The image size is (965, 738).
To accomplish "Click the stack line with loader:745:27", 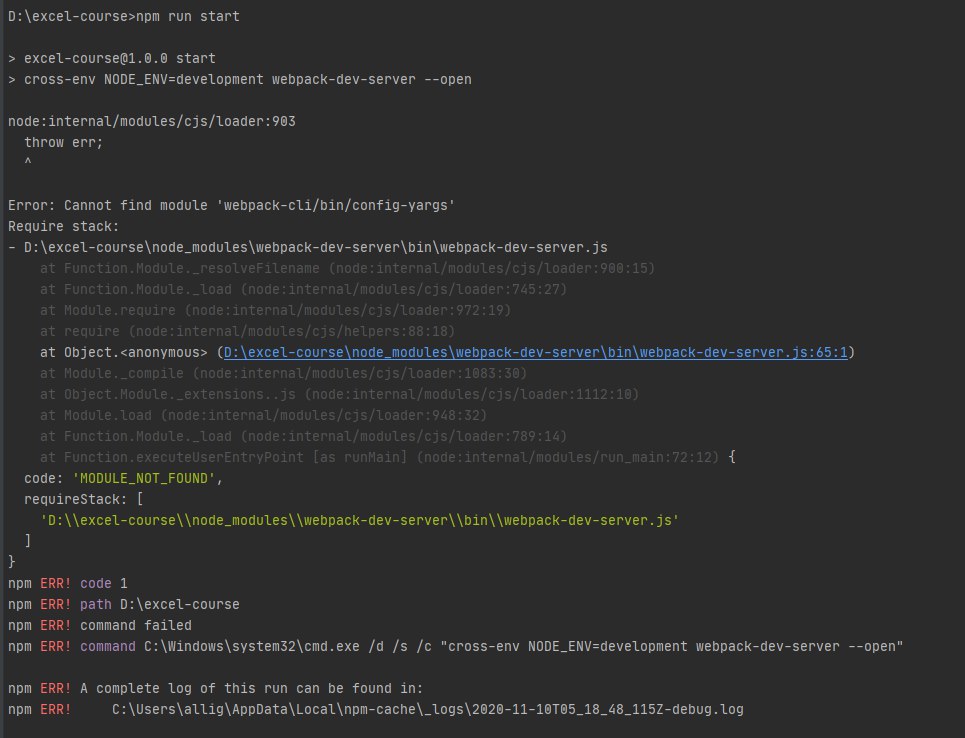I will pos(303,289).
